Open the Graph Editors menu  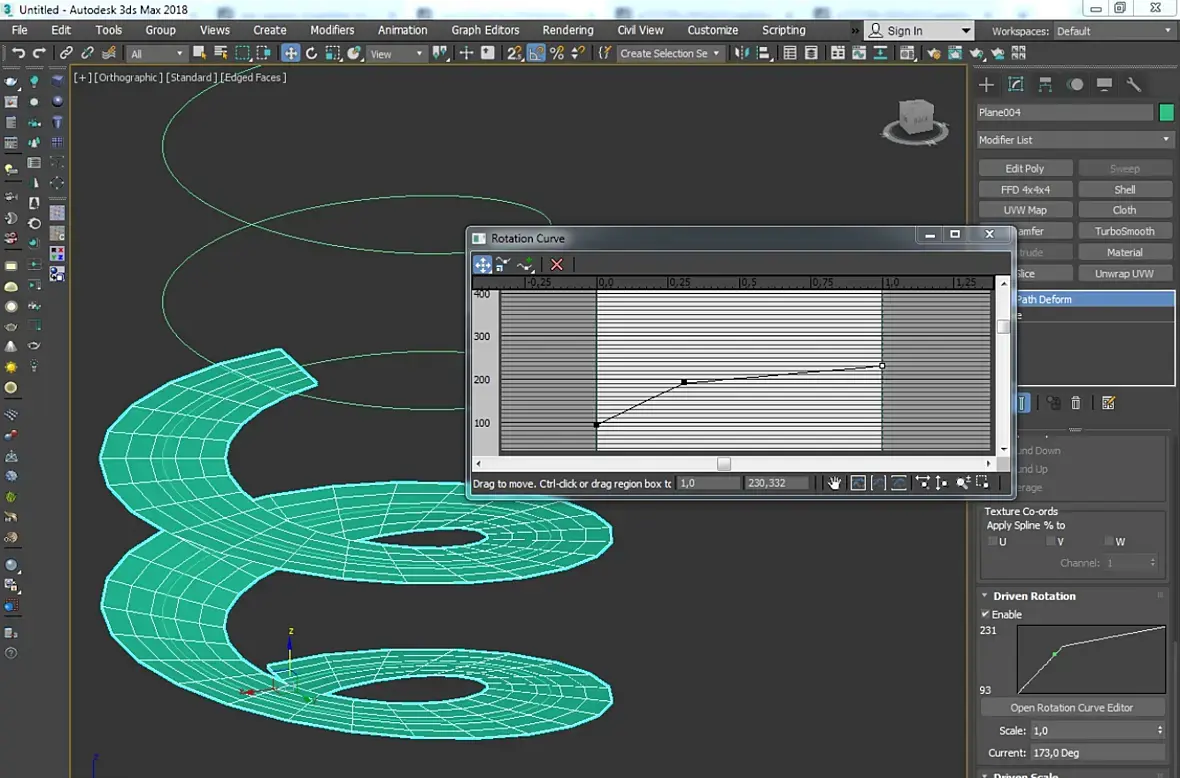click(x=485, y=30)
